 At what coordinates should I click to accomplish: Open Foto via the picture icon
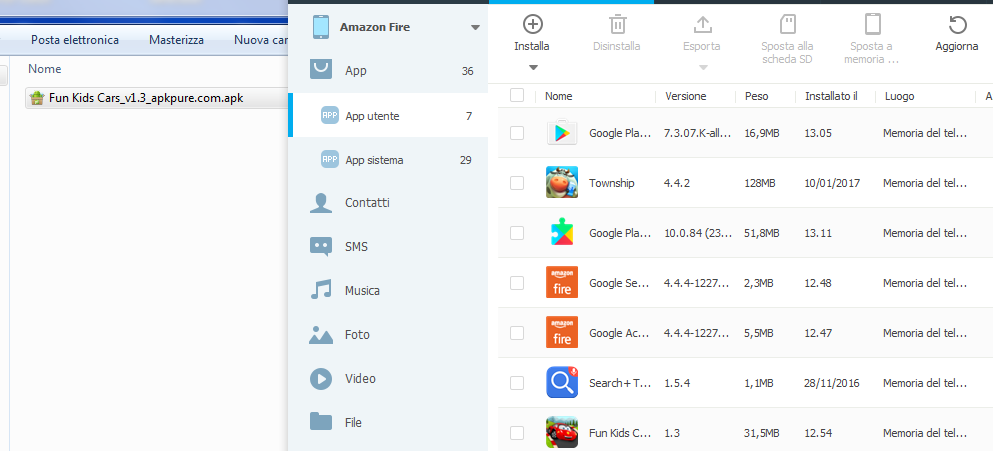(x=321, y=334)
